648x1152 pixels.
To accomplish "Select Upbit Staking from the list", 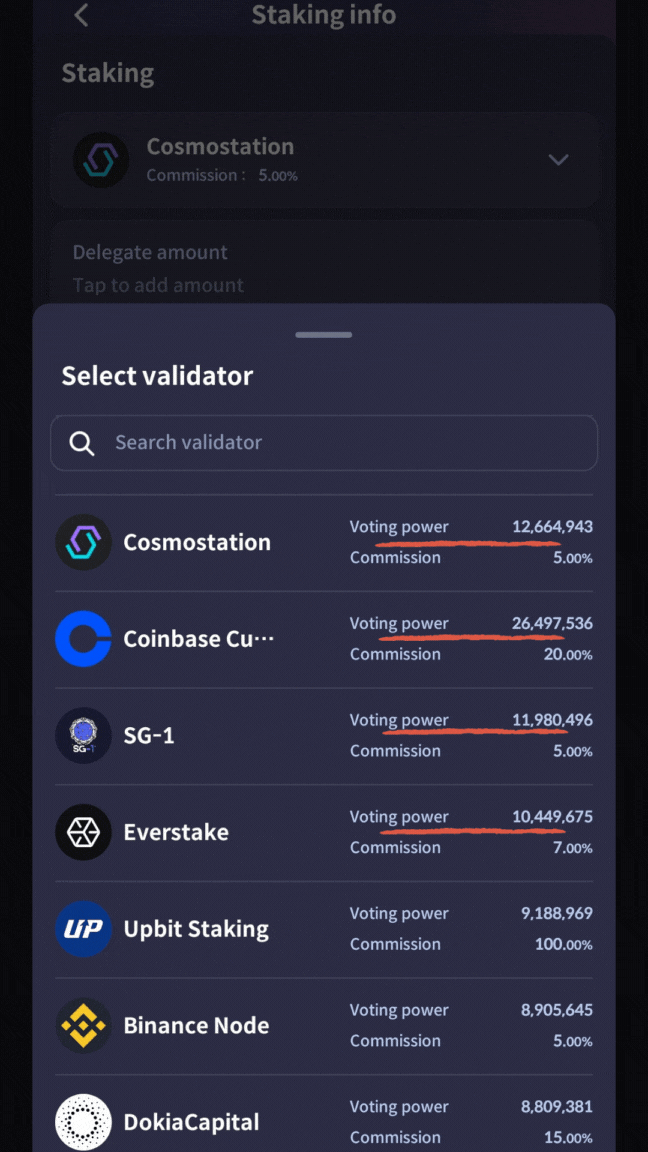I will click(196, 929).
